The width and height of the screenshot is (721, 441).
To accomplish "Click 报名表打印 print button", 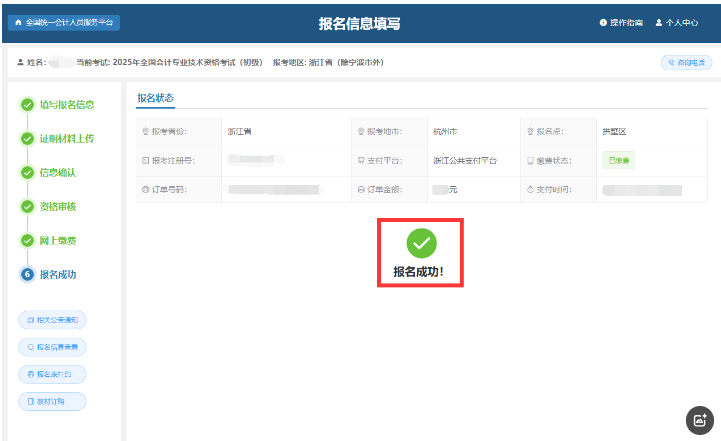I will 52,374.
